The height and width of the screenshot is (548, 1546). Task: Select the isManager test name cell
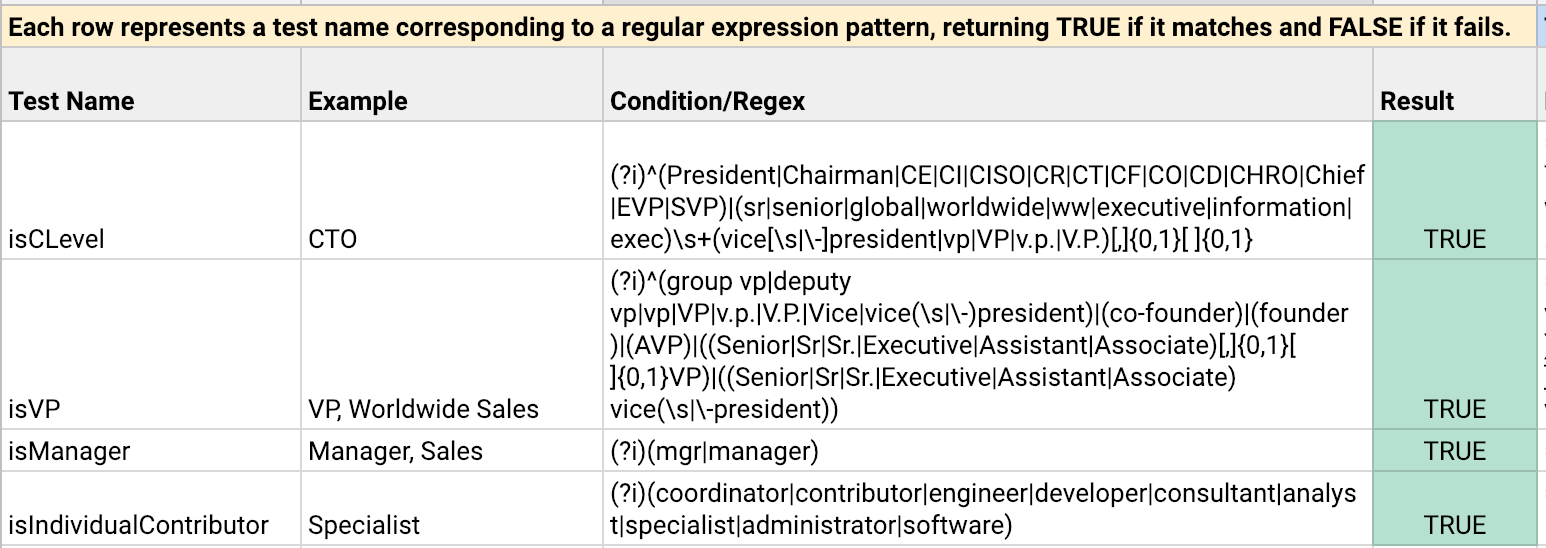tap(69, 451)
